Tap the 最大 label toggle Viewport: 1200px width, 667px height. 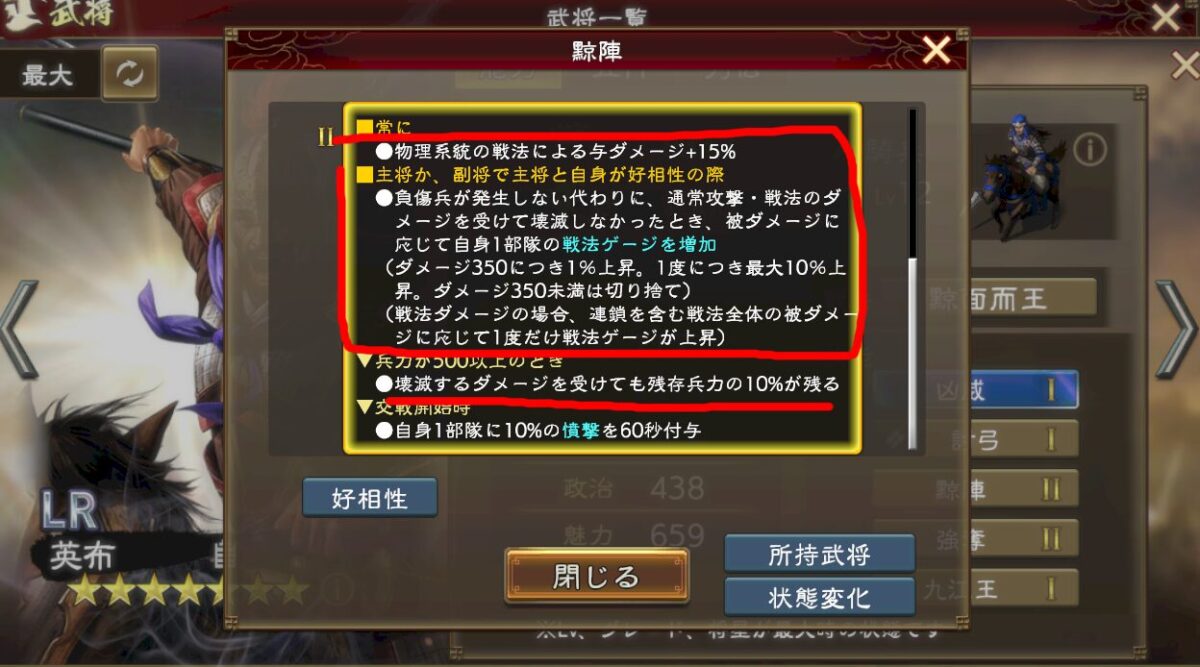(48, 74)
